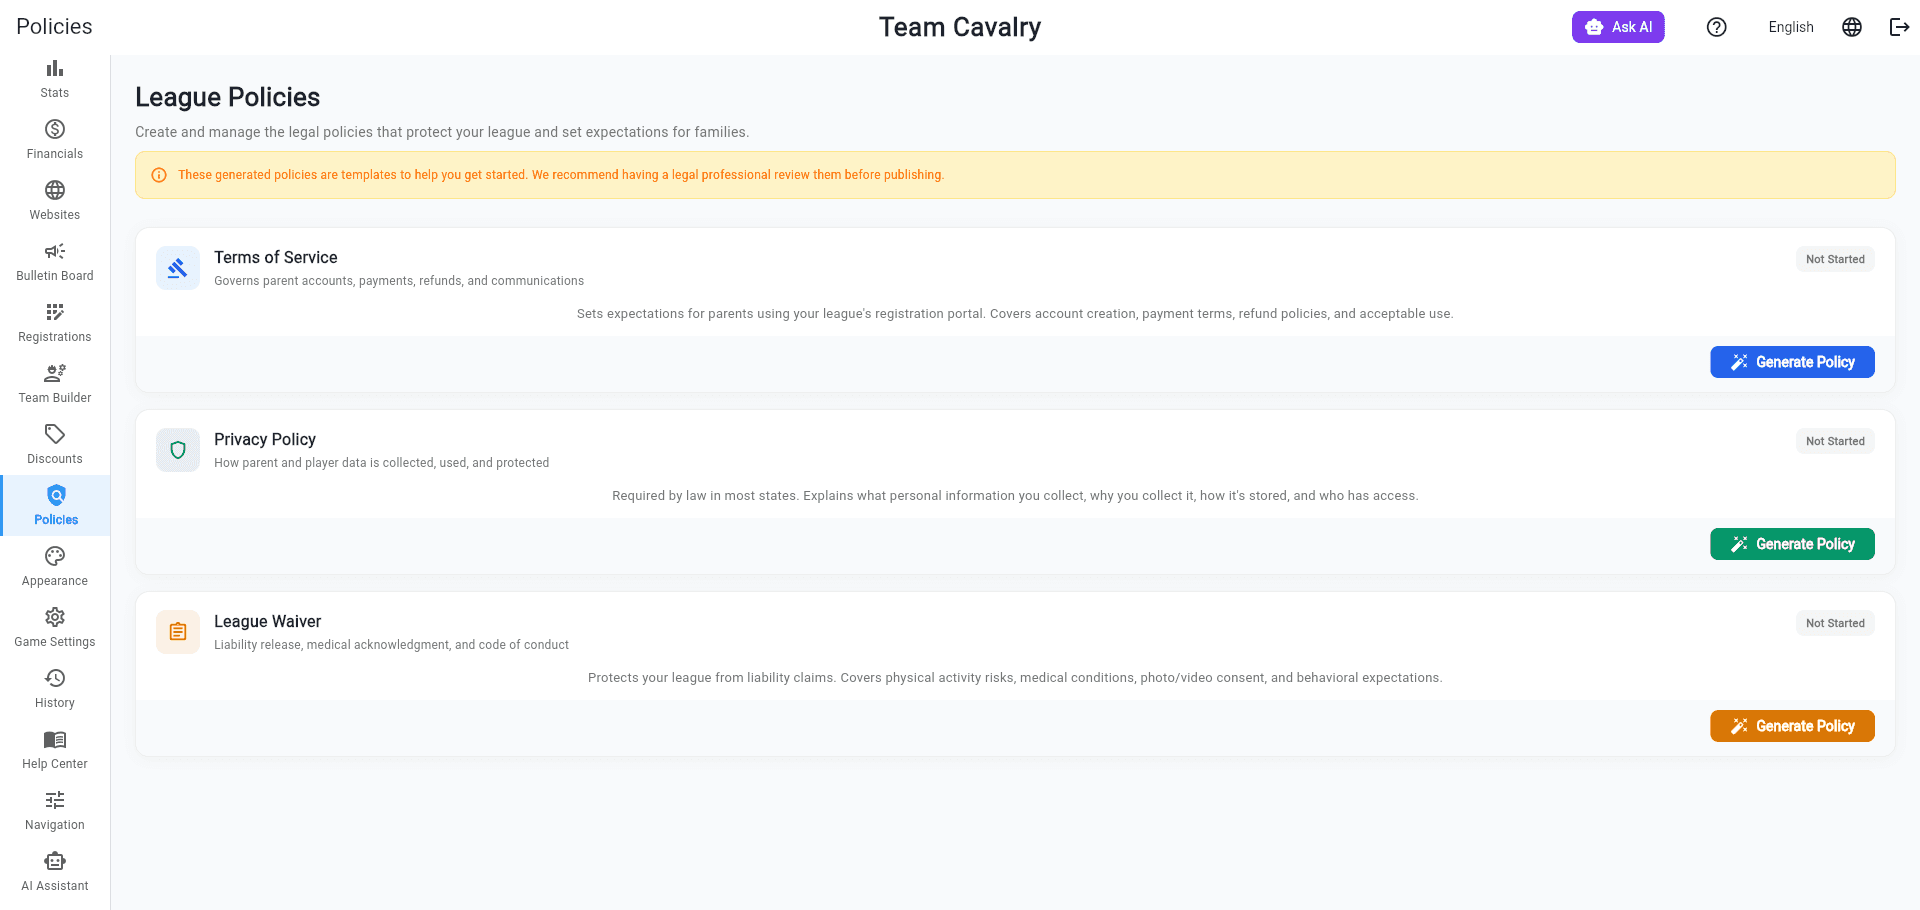Open the AI Assistant robot icon
This screenshot has height=910, width=1920.
coord(55,861)
